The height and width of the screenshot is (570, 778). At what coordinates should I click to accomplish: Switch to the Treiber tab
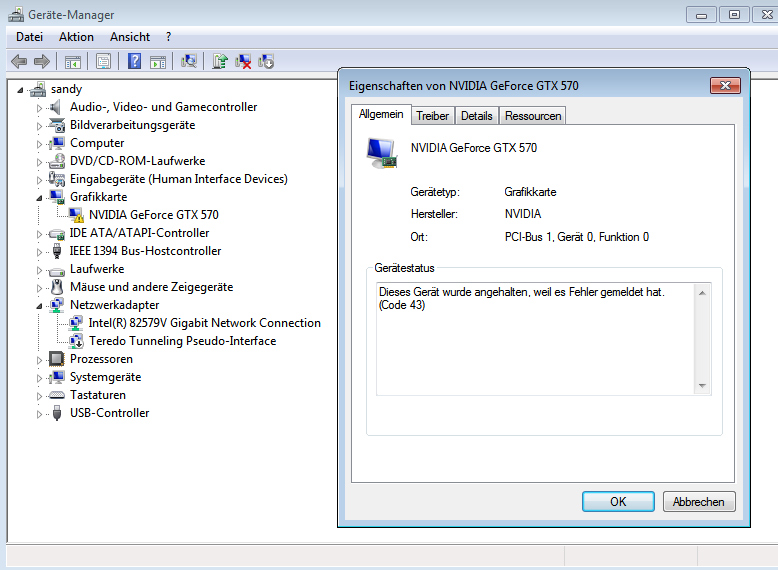point(432,116)
